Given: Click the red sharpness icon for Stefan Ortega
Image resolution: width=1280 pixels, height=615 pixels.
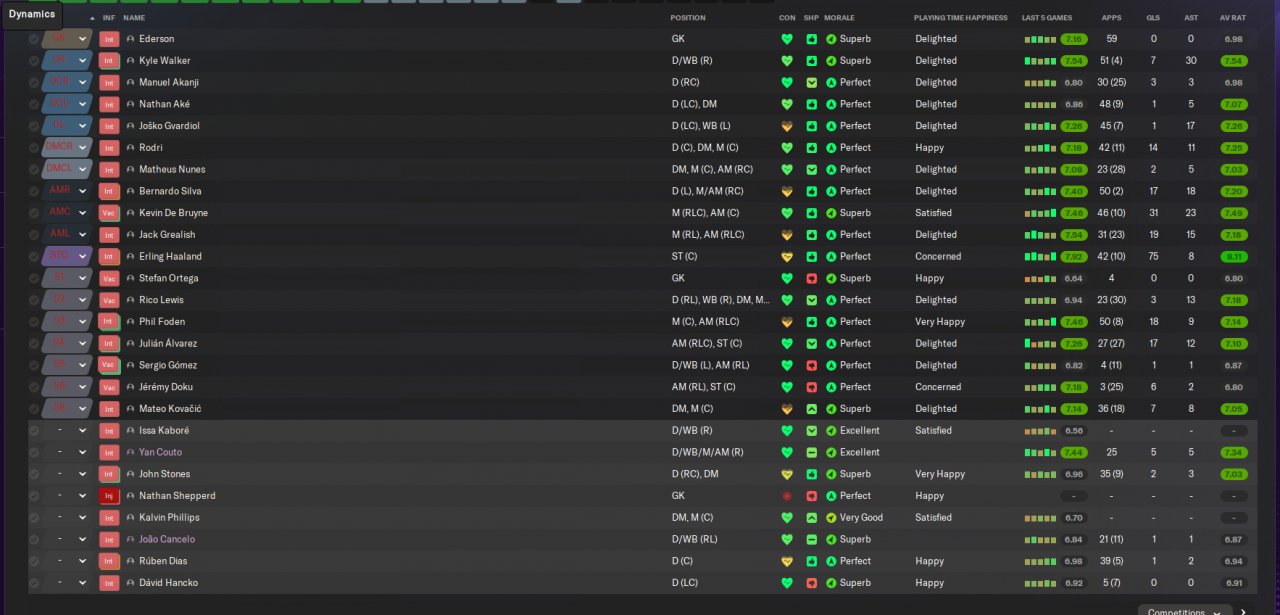Looking at the screenshot, I should 812,278.
